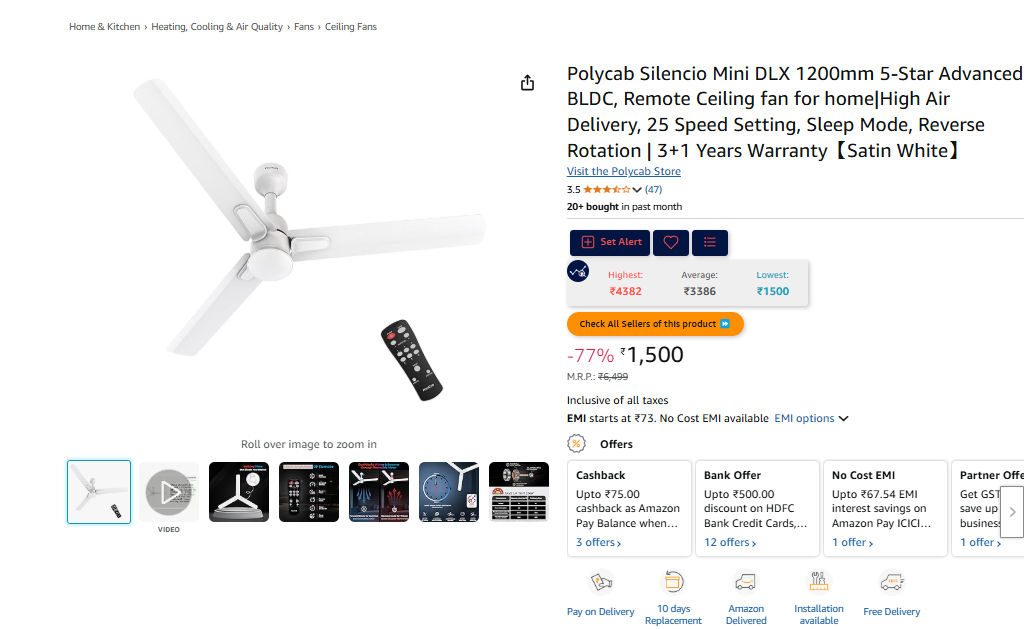The width and height of the screenshot is (1032, 629).
Task: Open Heating, Cooling & Air Quality breadcrumb
Action: pyautogui.click(x=217, y=27)
